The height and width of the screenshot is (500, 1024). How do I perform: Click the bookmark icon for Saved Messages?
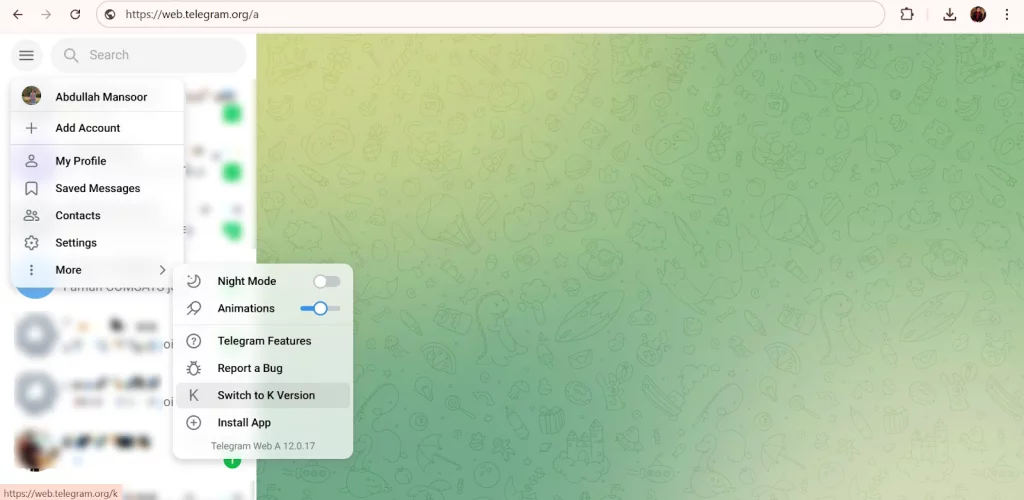tap(31, 189)
